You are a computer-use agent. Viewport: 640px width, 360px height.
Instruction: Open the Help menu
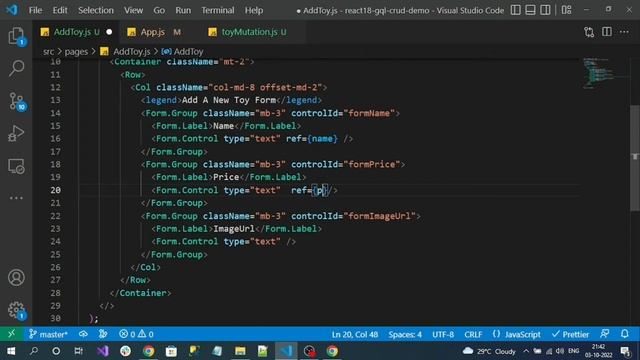pyautogui.click(x=254, y=10)
